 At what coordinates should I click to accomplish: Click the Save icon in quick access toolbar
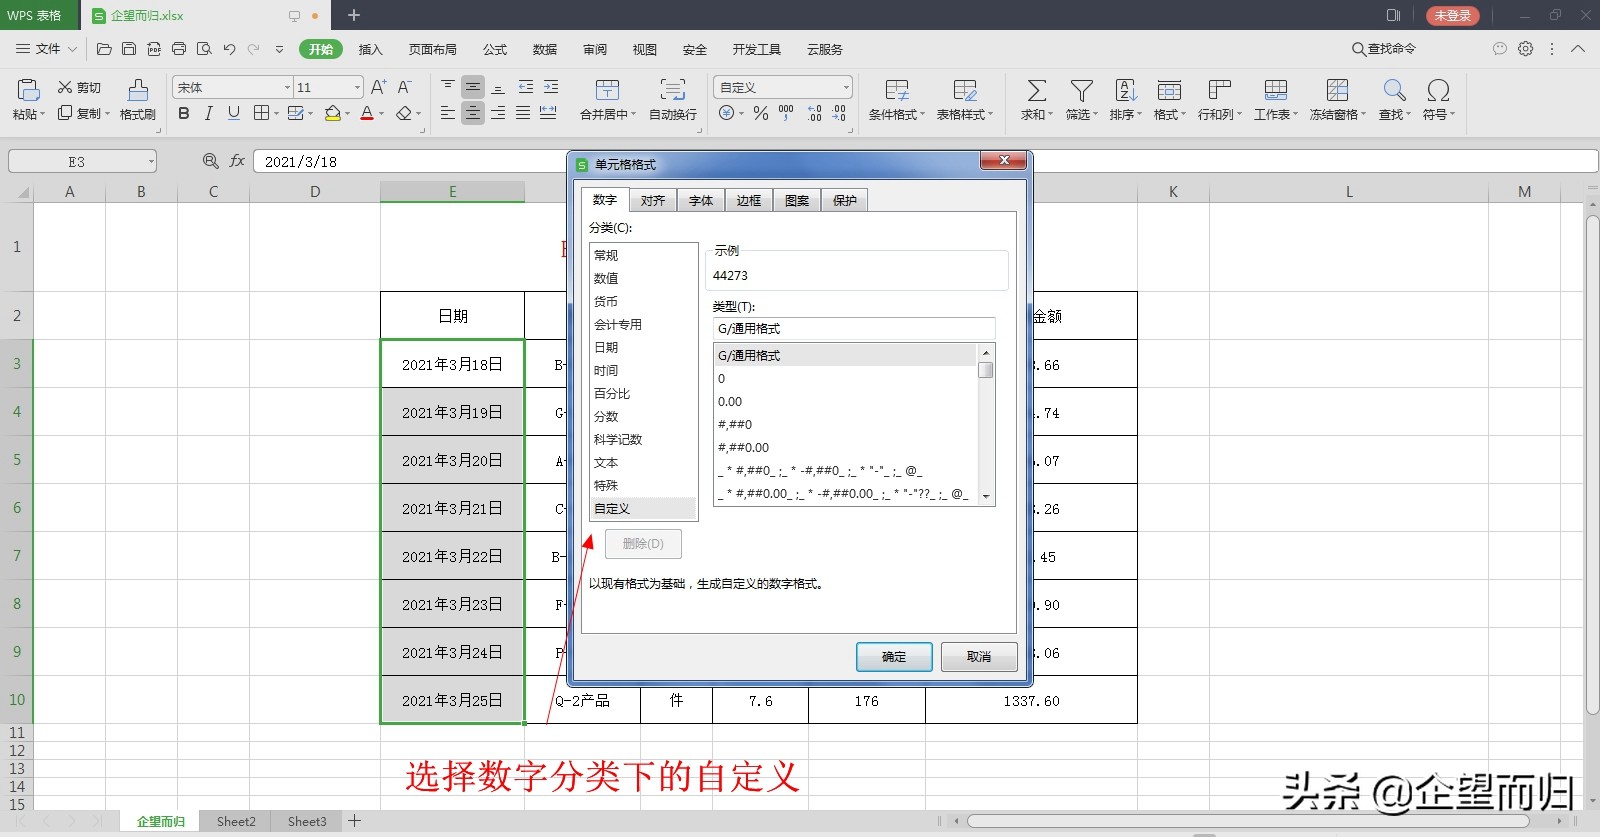(129, 49)
